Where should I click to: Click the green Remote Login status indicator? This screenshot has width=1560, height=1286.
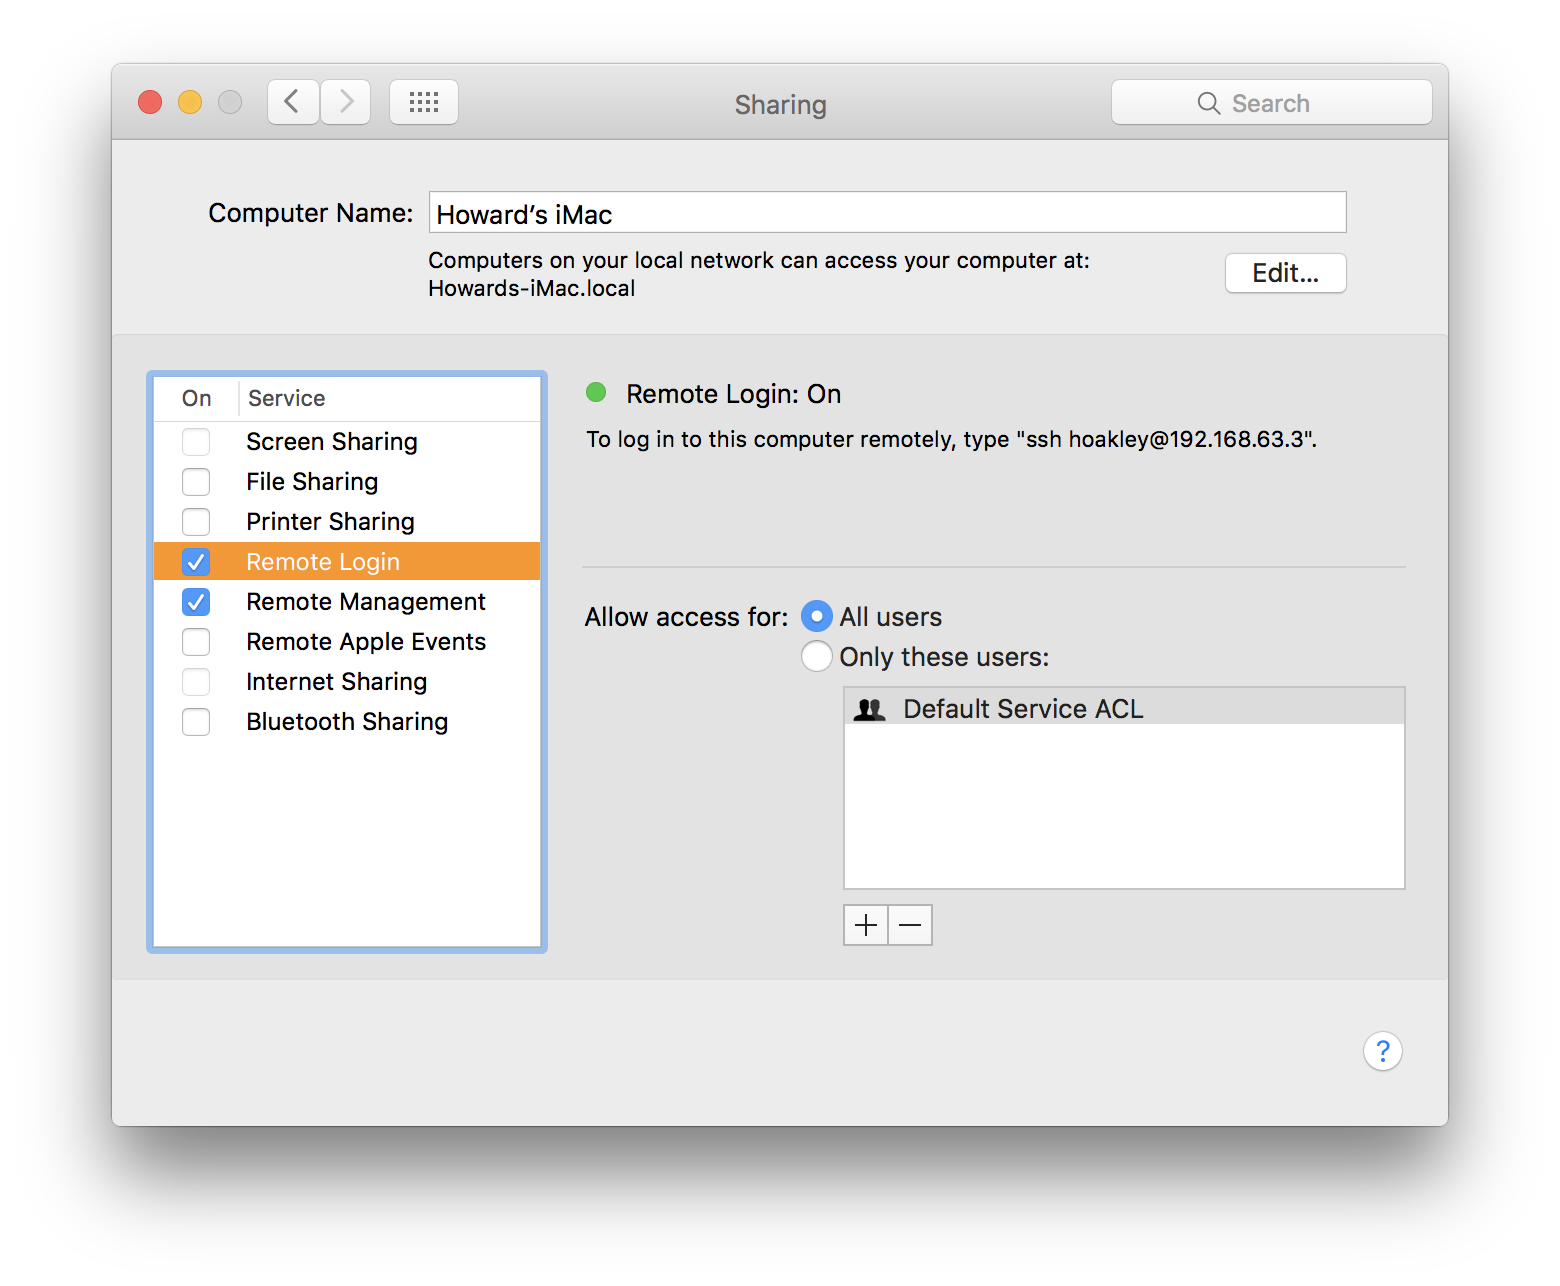pos(596,393)
